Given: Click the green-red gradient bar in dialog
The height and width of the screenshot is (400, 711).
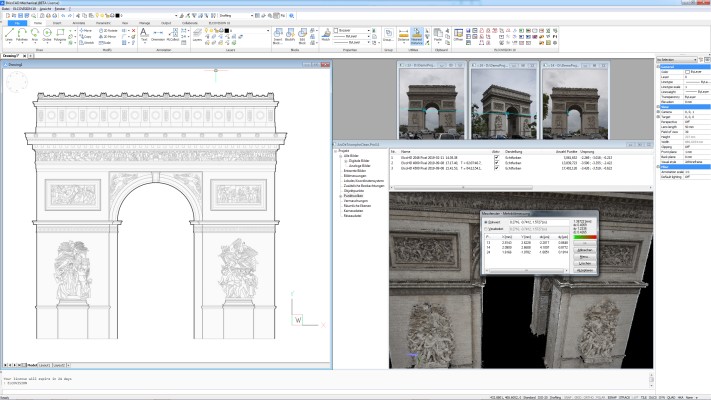Looking at the screenshot, I should coord(585,237).
